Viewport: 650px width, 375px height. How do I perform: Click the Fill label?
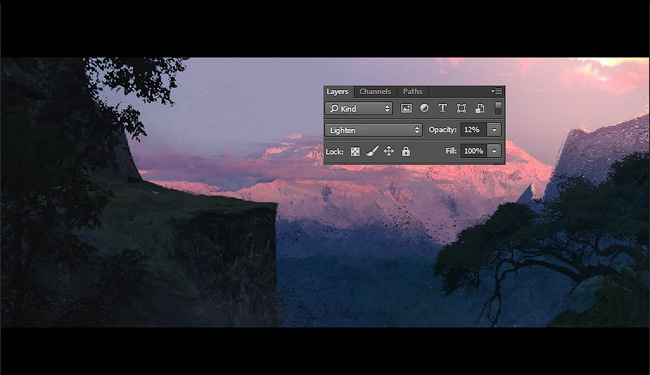[451, 151]
